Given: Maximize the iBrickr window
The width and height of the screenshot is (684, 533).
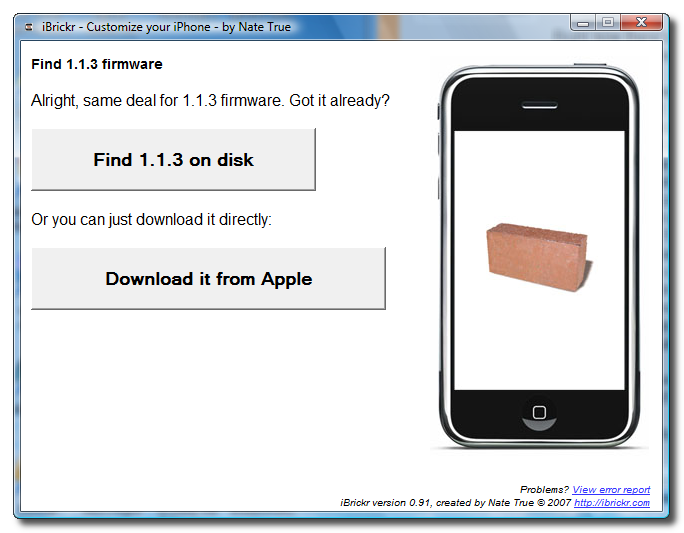Looking at the screenshot, I should click(x=608, y=22).
